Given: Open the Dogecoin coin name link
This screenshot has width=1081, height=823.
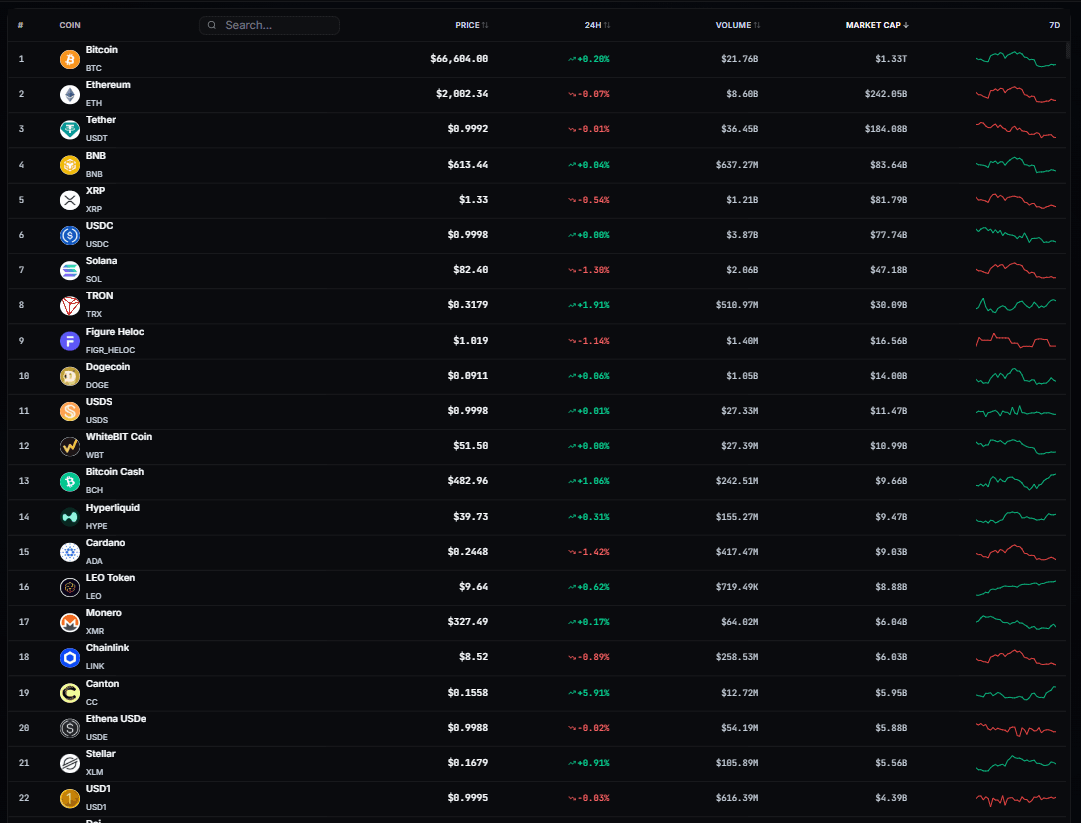Looking at the screenshot, I should pos(108,367).
